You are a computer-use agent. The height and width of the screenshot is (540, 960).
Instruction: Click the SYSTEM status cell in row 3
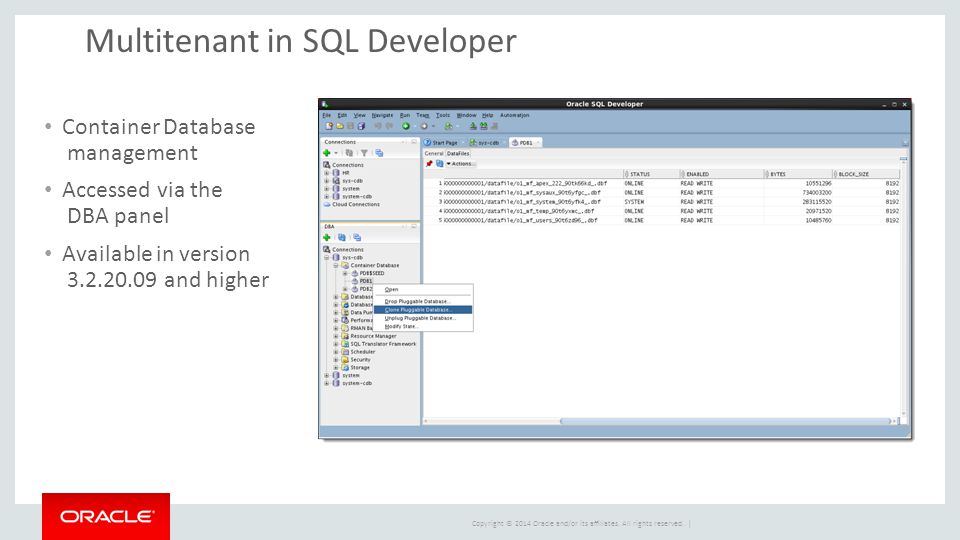[x=634, y=201]
